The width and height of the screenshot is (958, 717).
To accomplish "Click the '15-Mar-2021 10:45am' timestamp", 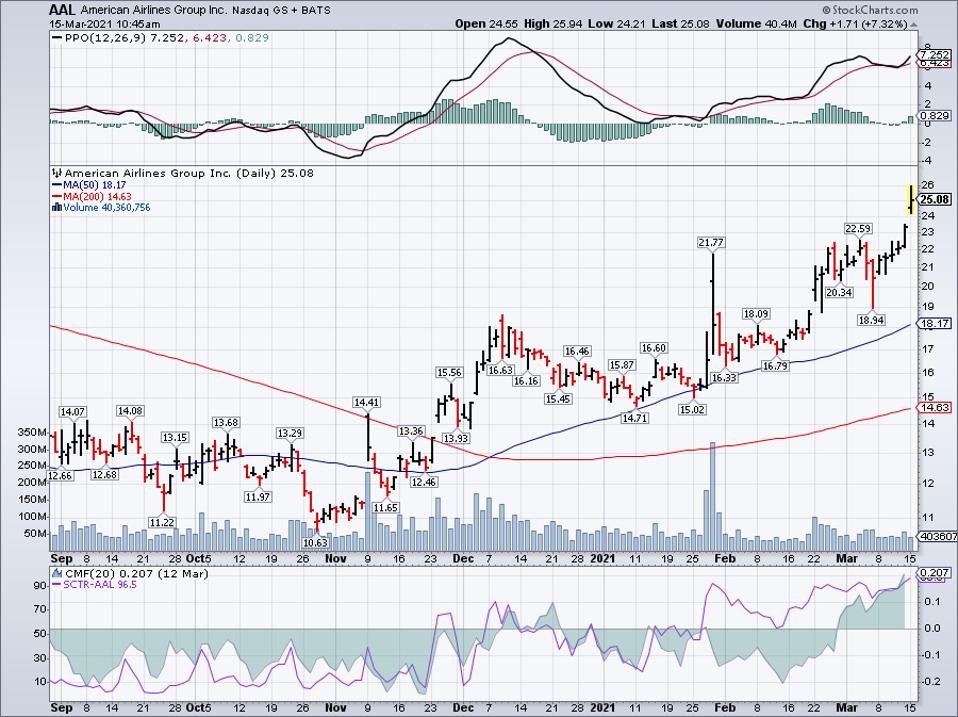I will (x=105, y=24).
